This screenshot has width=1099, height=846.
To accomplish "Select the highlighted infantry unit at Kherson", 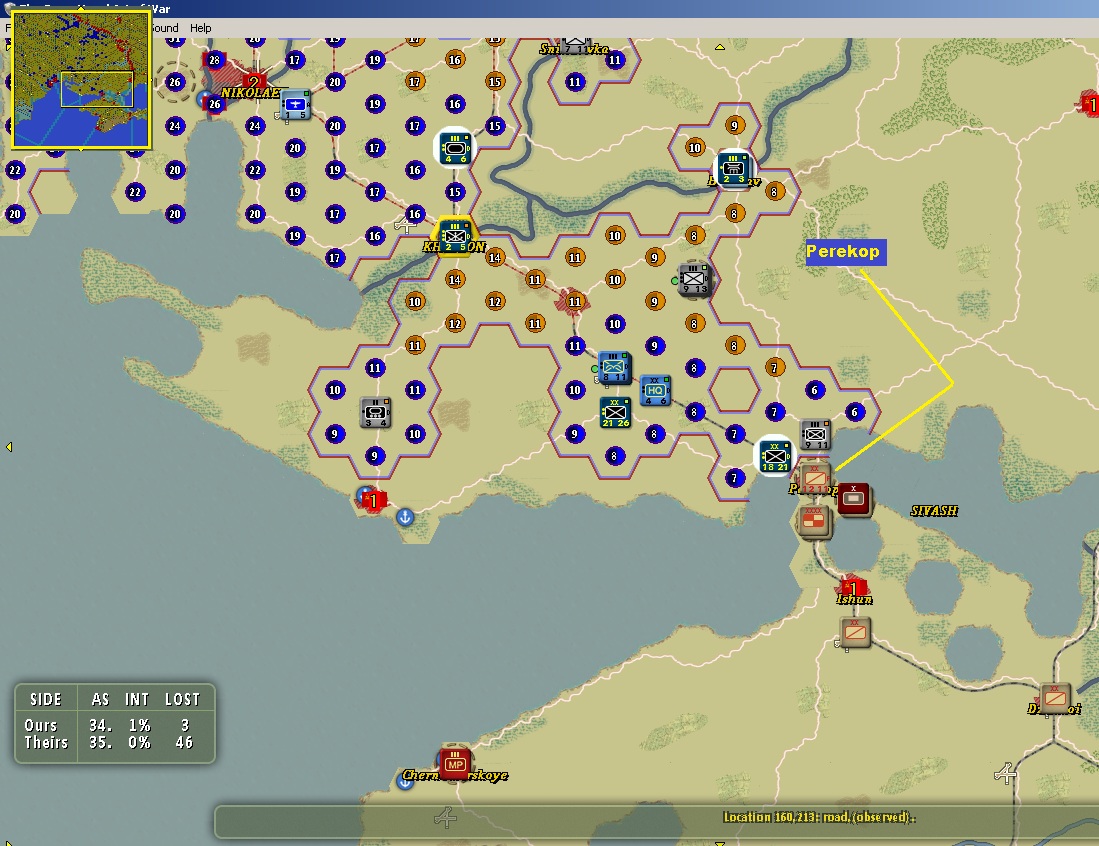I will [454, 236].
